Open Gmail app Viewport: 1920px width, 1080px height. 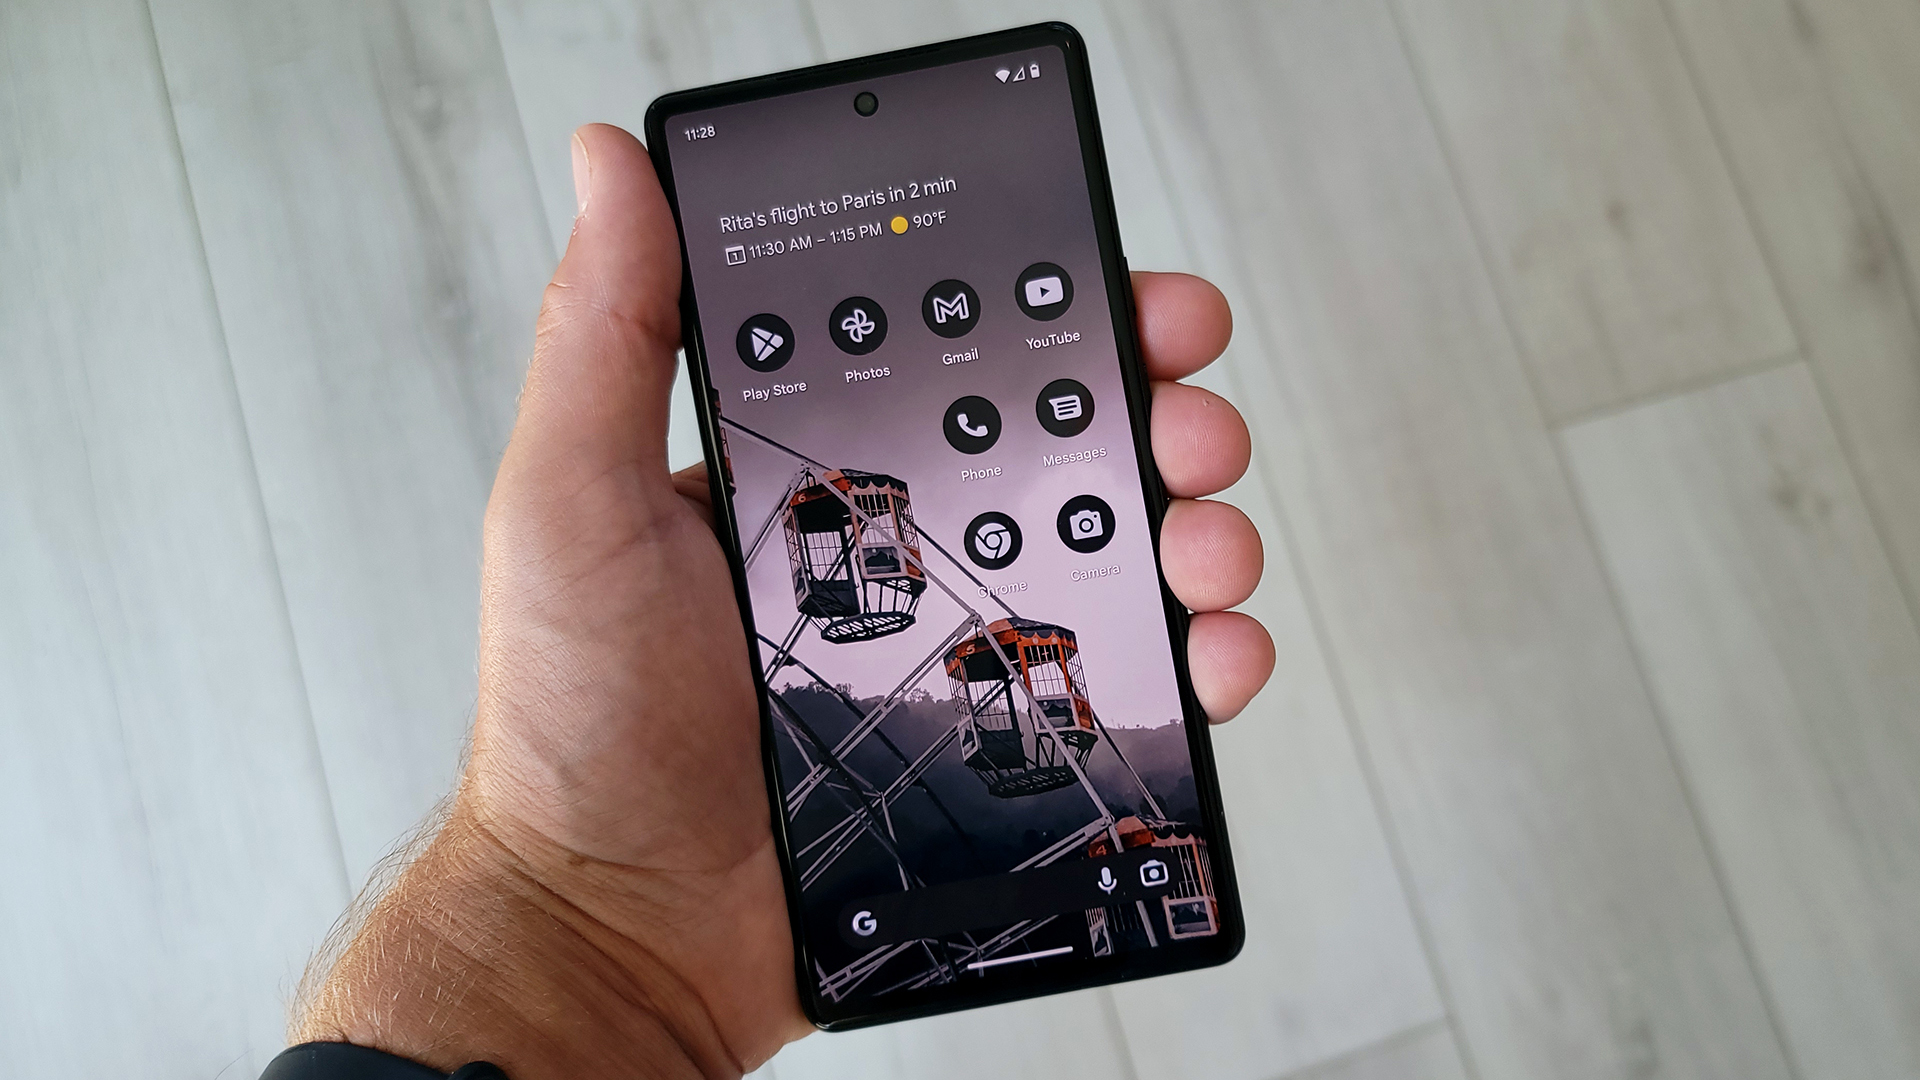[952, 313]
